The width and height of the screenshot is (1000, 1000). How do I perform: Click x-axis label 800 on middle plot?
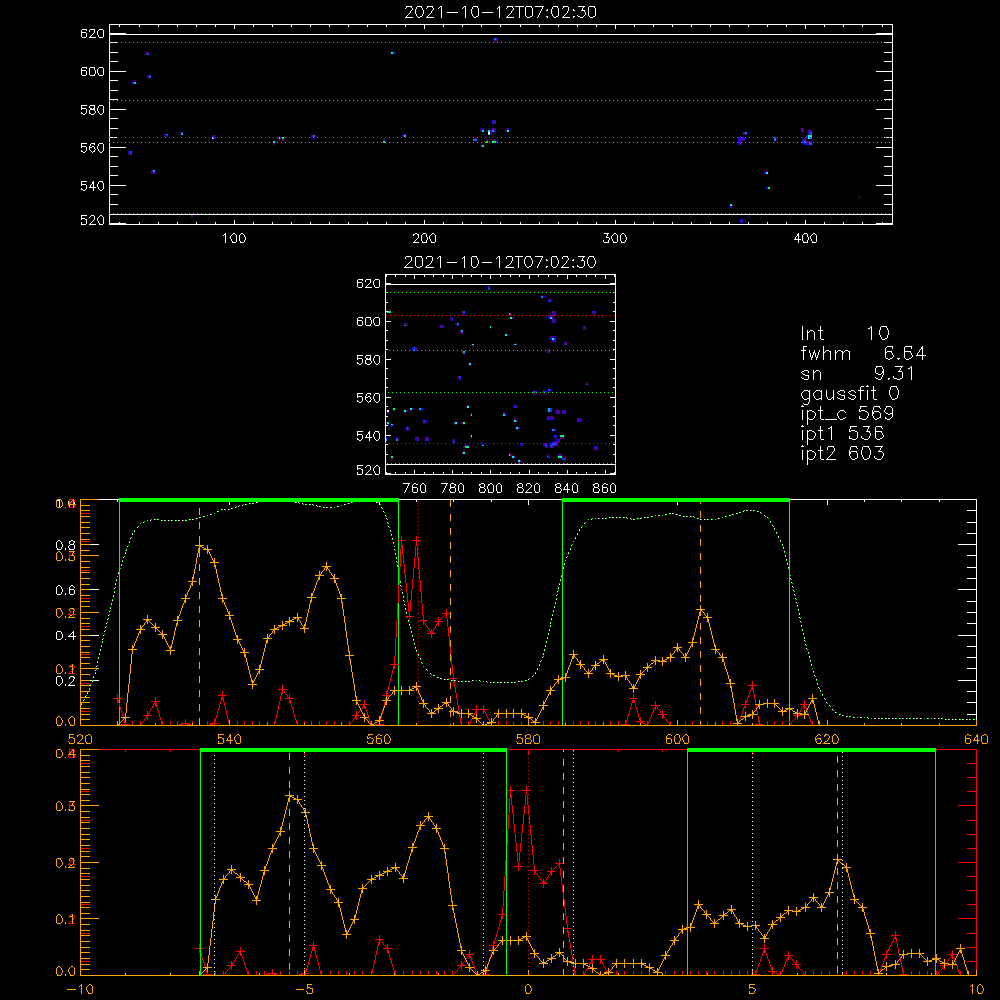[490, 489]
